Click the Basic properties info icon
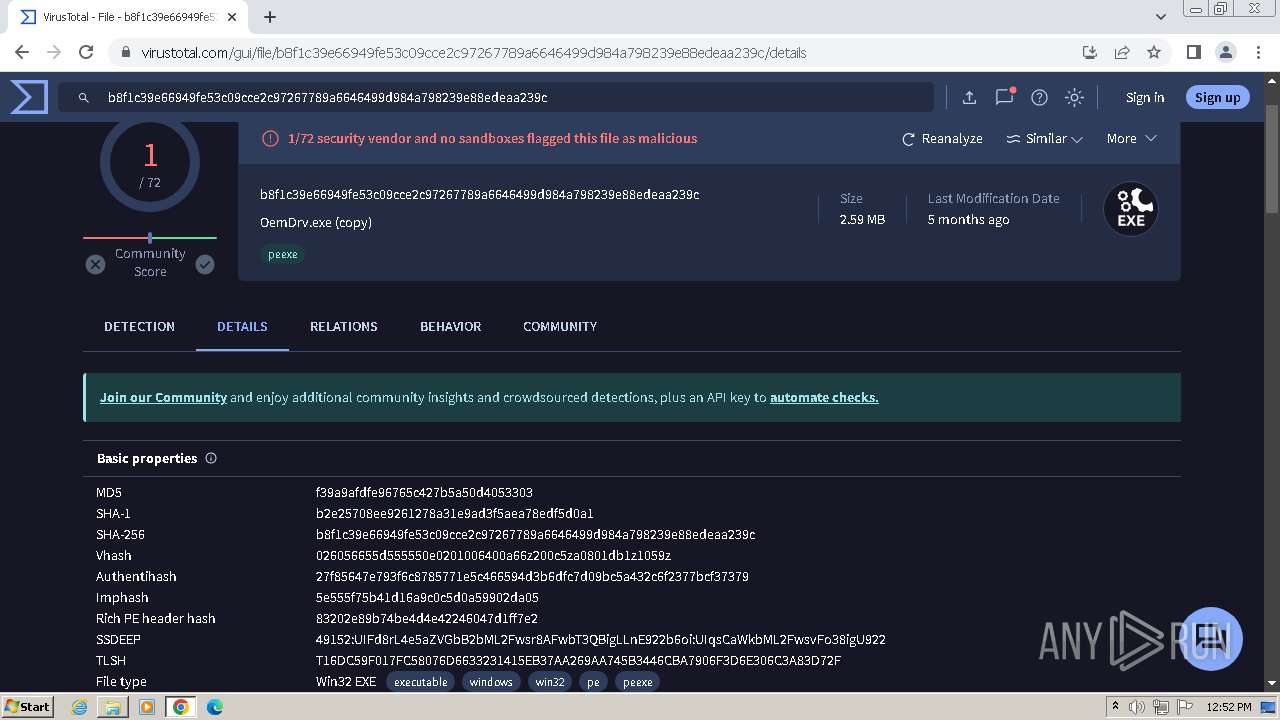1280x720 pixels. [x=211, y=458]
